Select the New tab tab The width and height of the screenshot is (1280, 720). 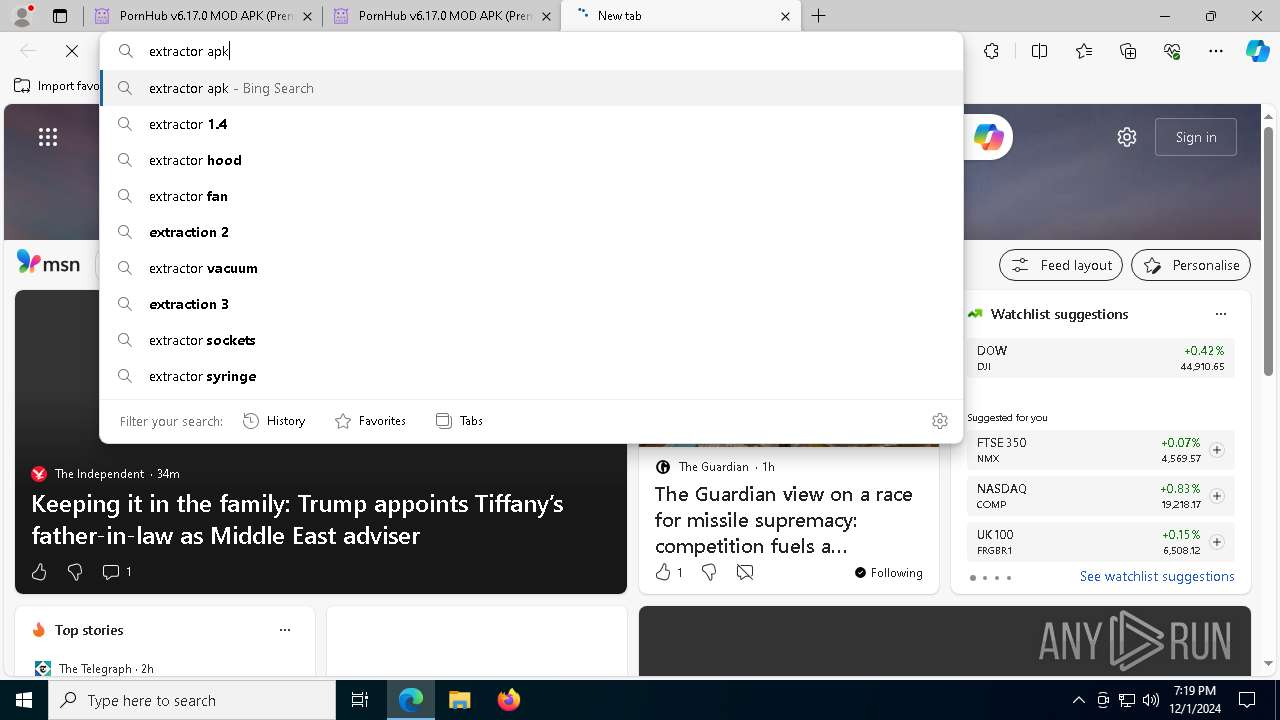[x=681, y=16]
